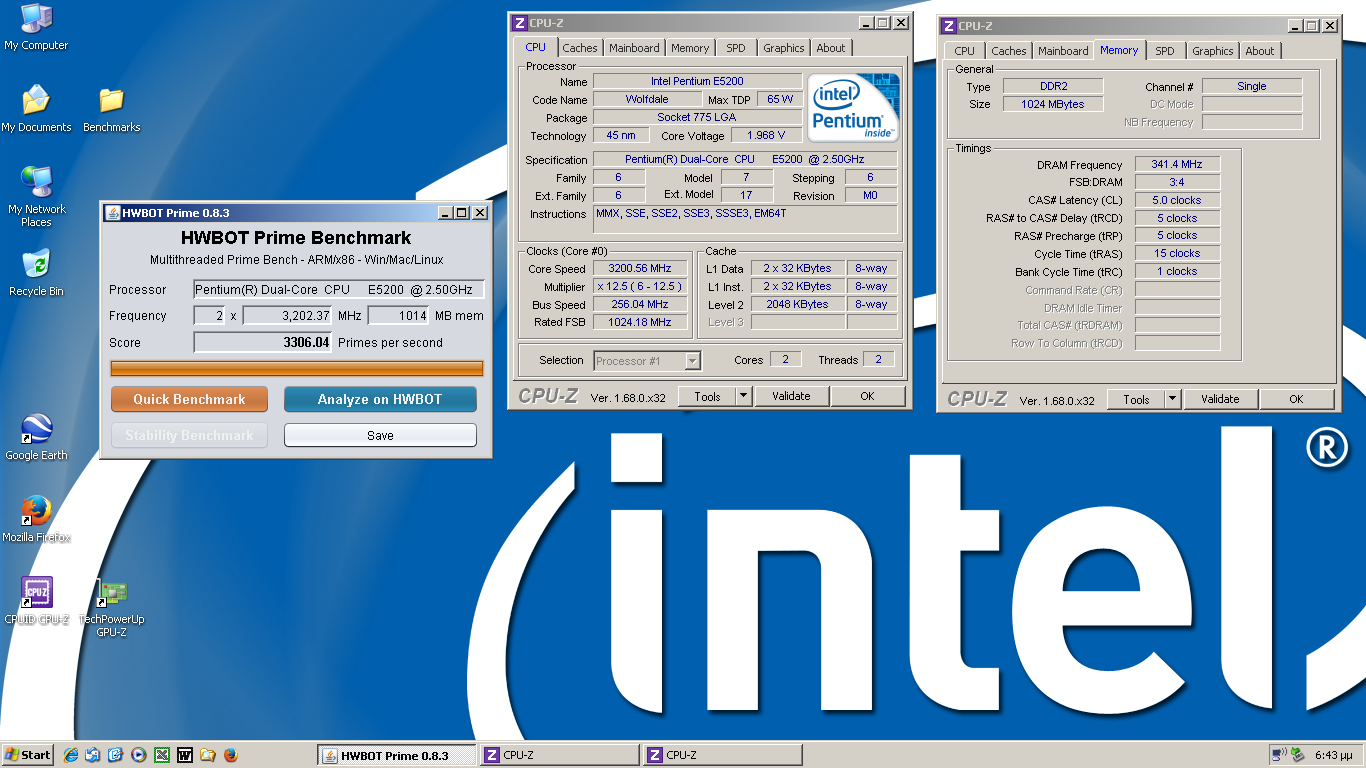The image size is (1366, 768).
Task: Open SPD tab in CPU-Z Memory window
Action: [1165, 51]
